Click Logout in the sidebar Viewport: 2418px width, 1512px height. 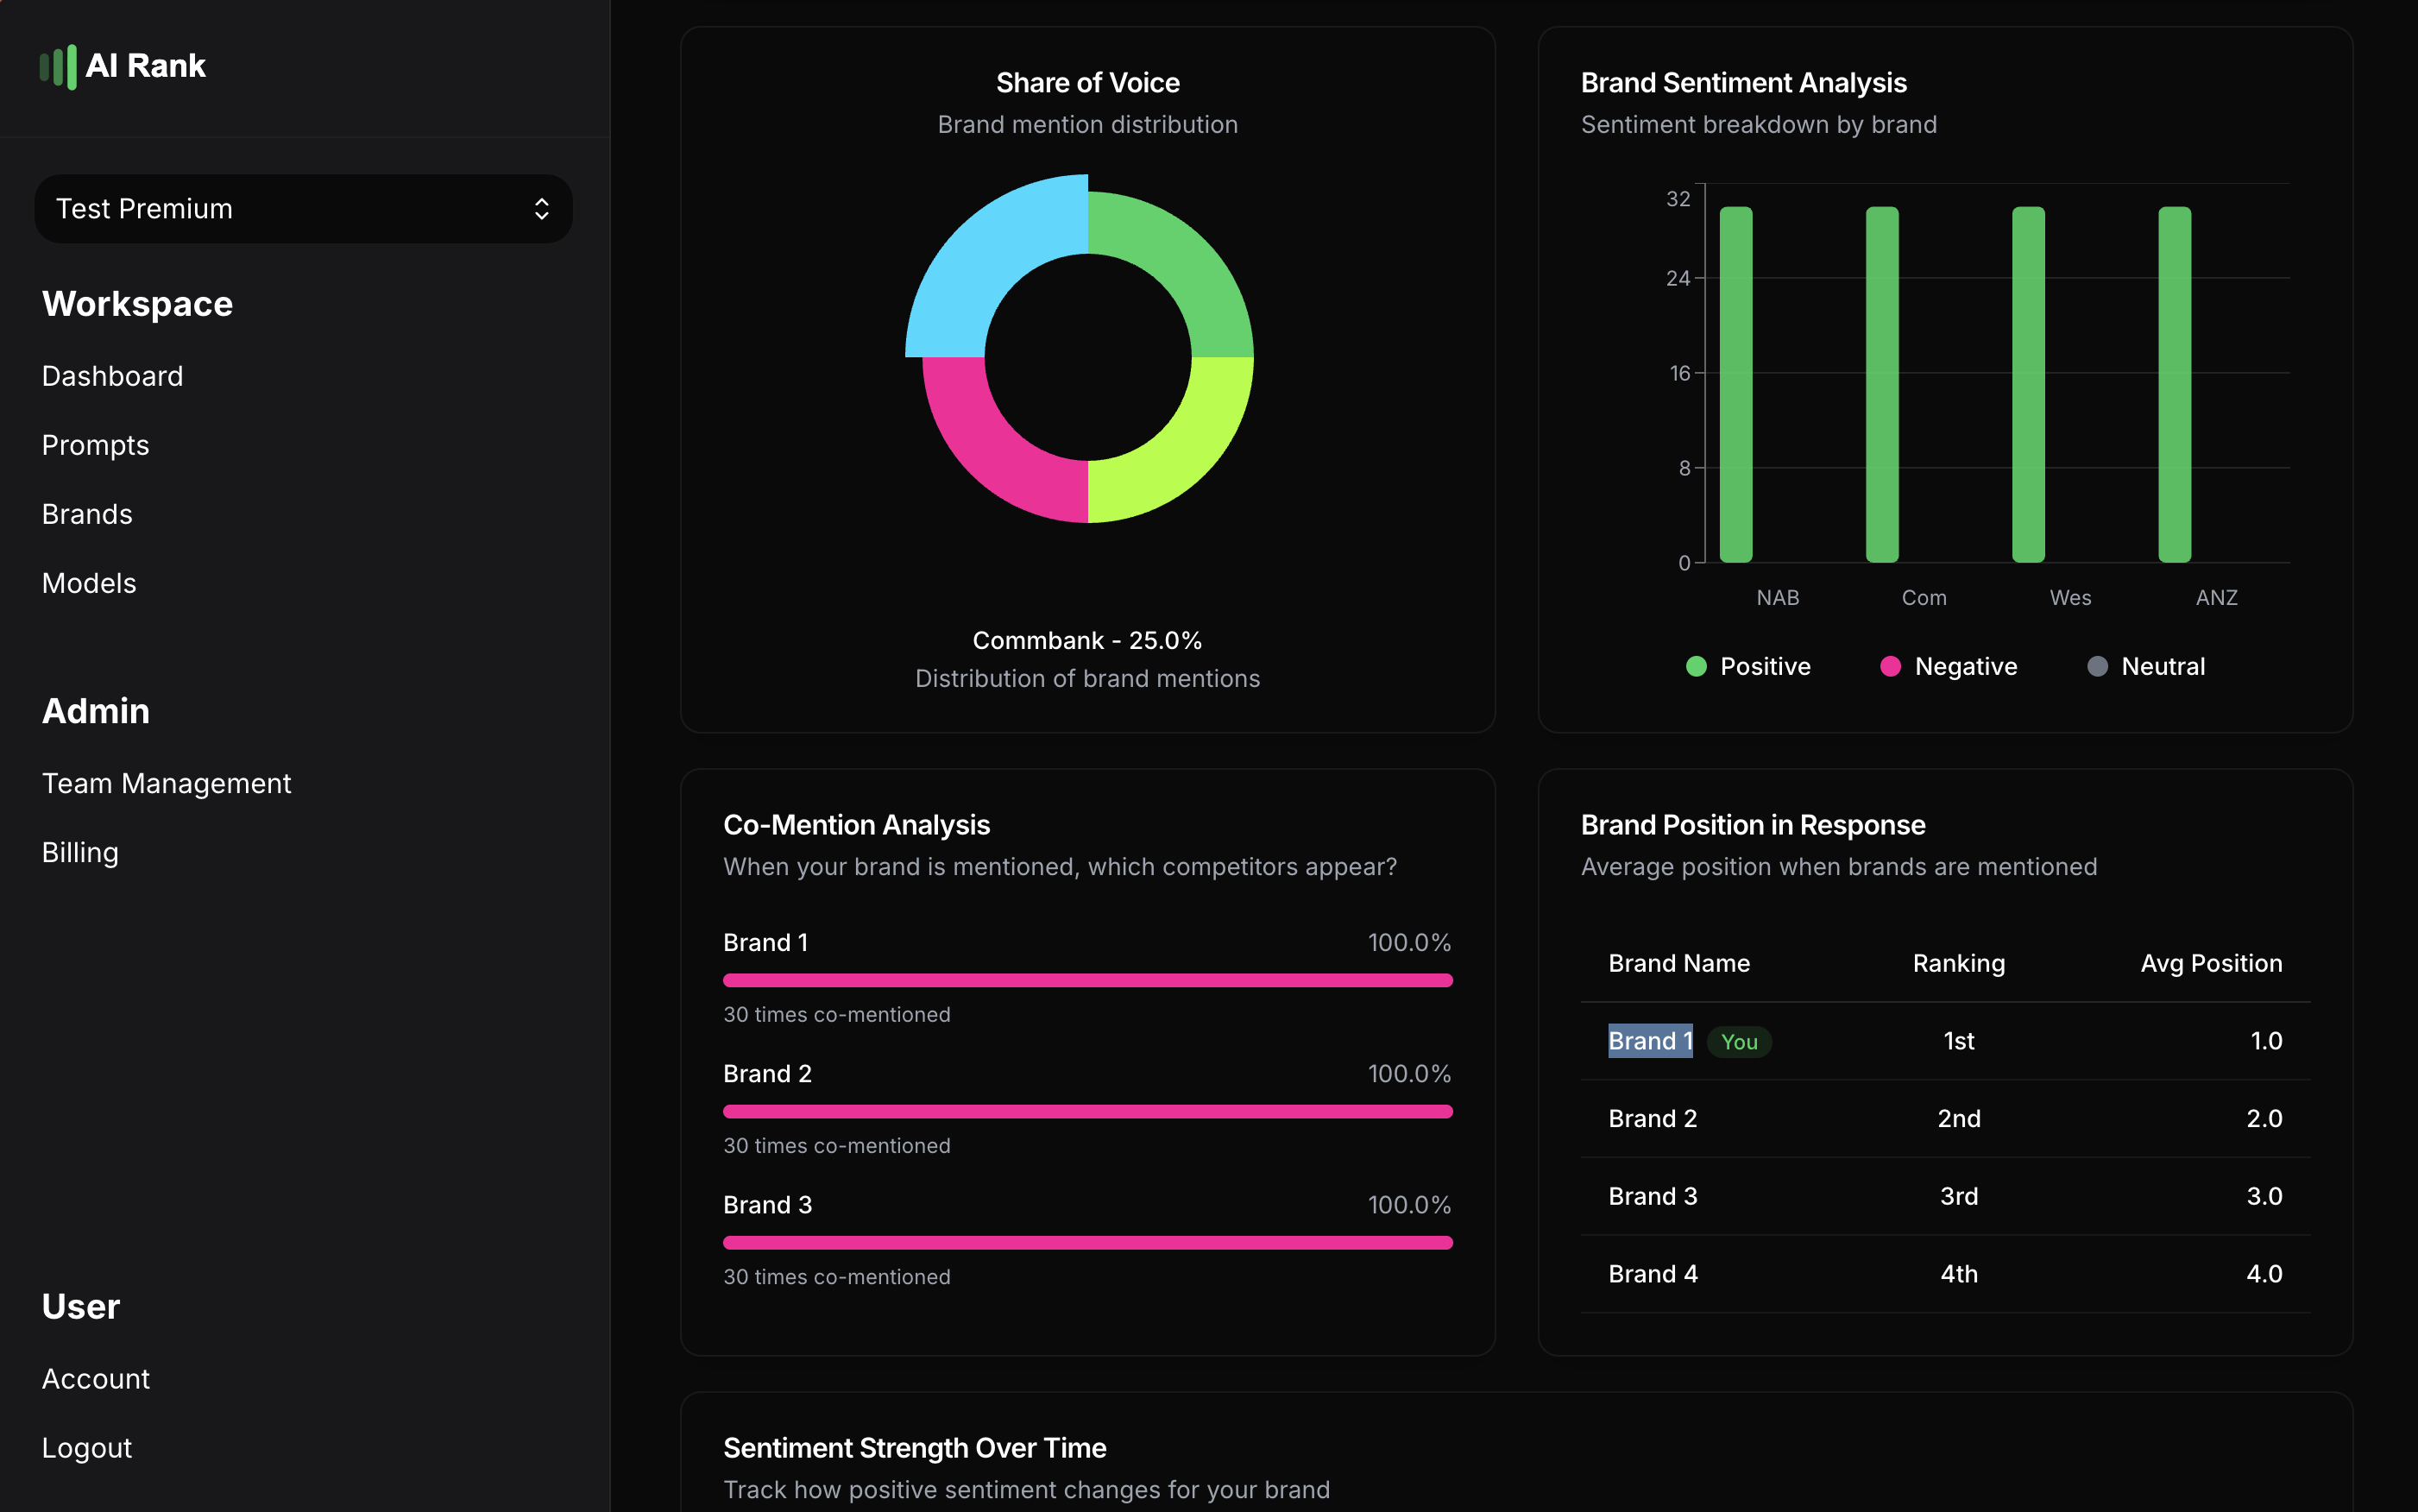click(87, 1447)
